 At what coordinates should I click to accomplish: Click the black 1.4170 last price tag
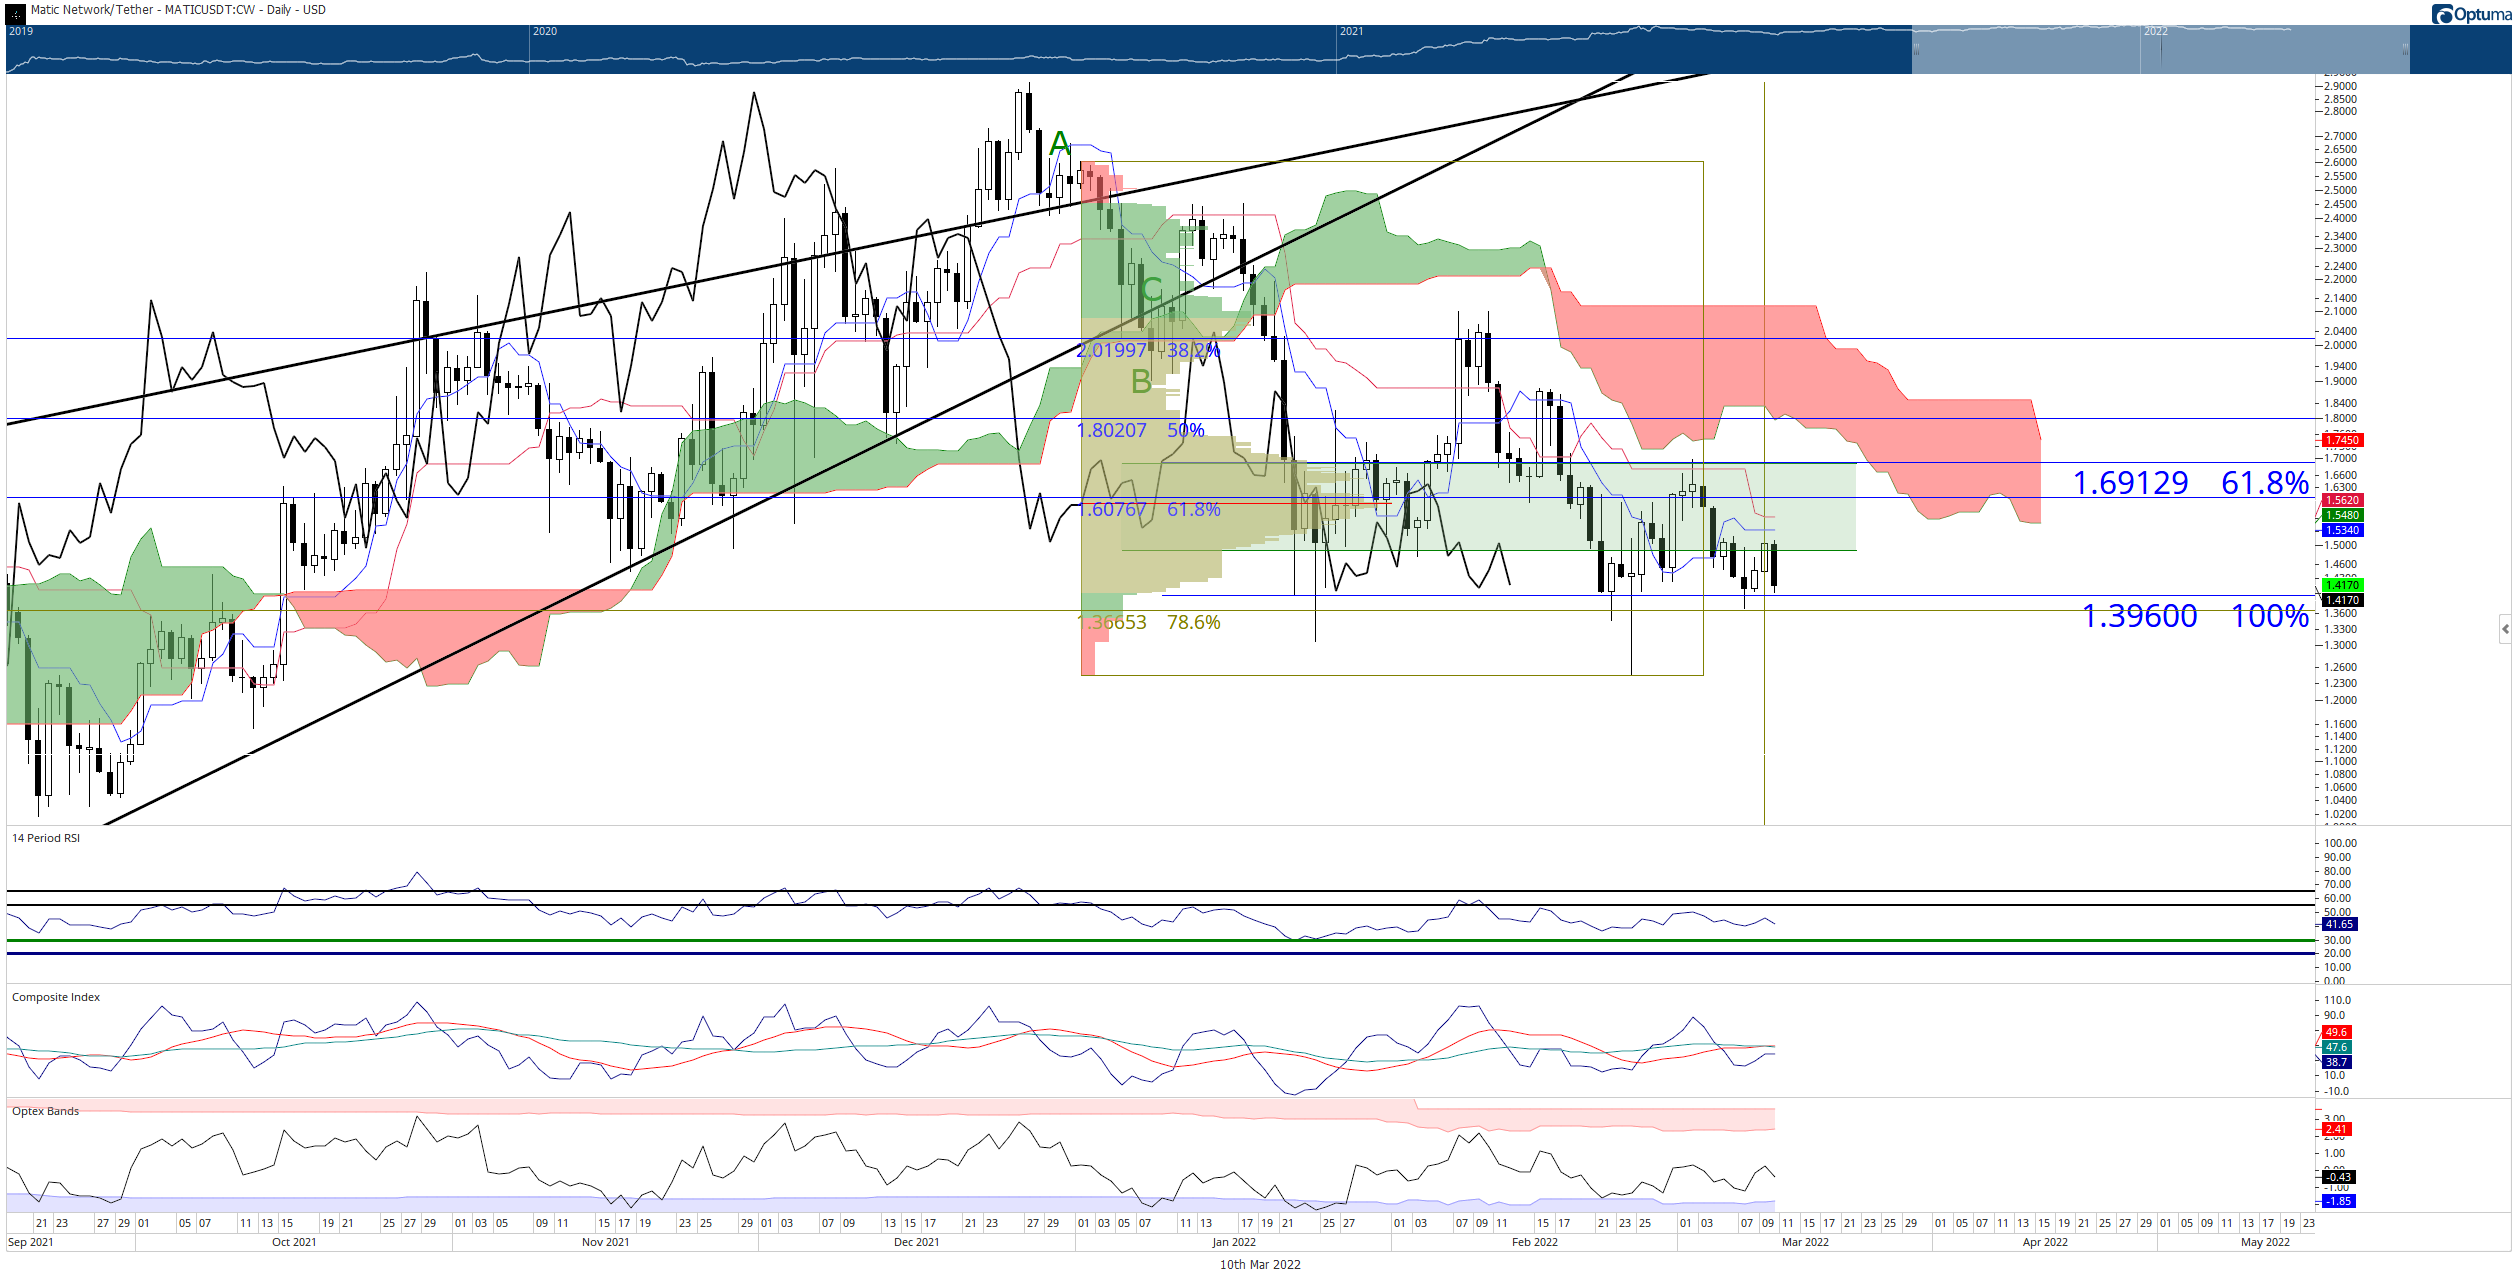[2342, 600]
